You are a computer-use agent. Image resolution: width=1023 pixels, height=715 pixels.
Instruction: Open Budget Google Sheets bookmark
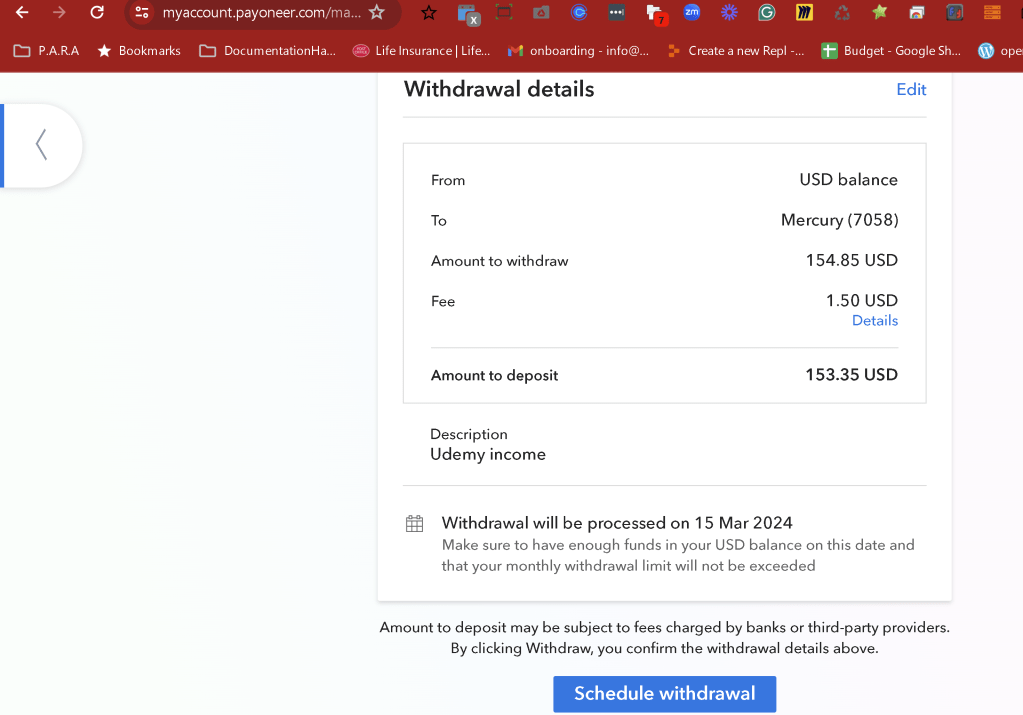891,51
